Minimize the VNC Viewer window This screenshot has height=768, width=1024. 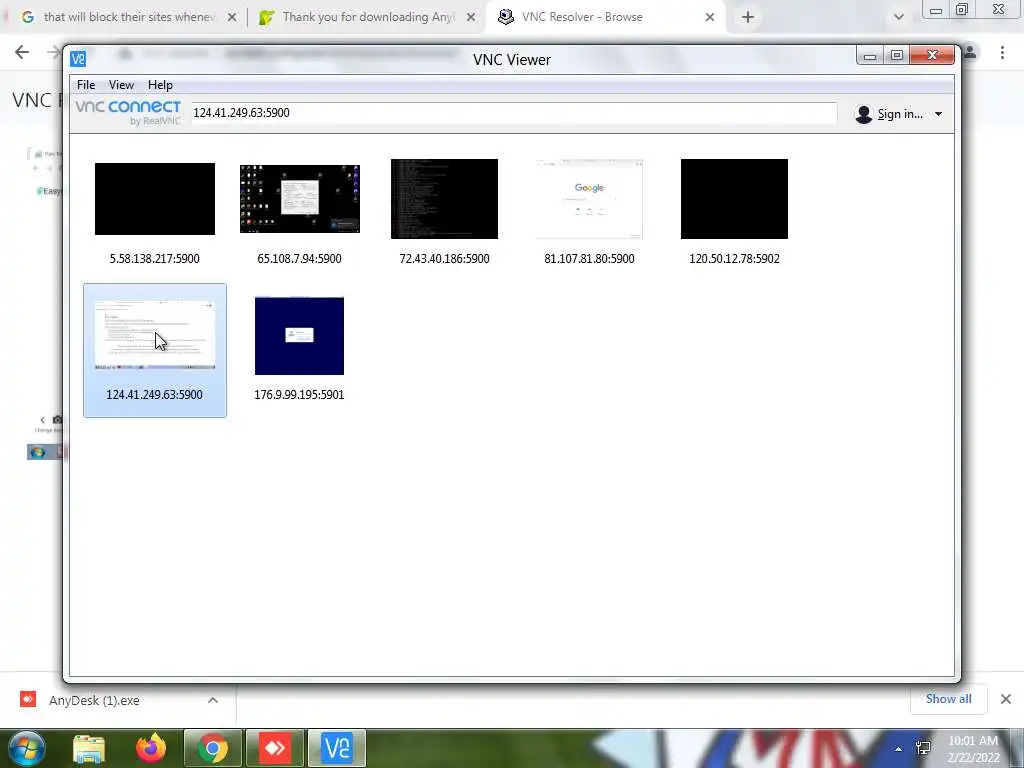(x=870, y=56)
